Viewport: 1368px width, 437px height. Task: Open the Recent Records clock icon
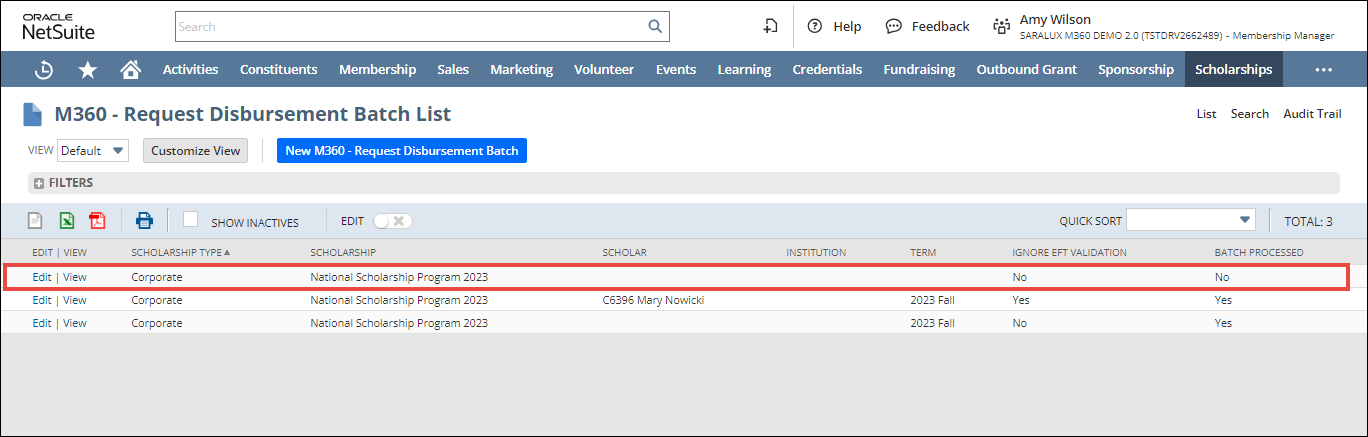pyautogui.click(x=44, y=70)
